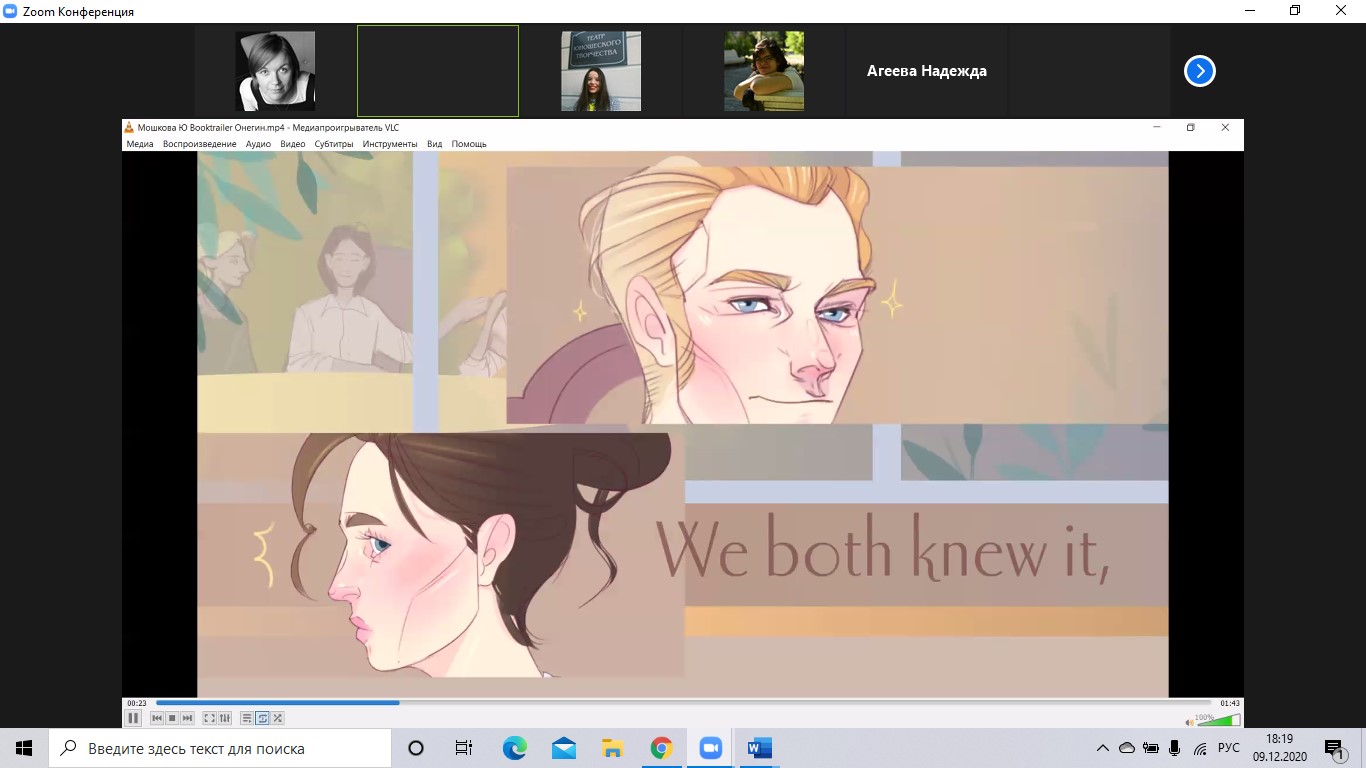Image resolution: width=1366 pixels, height=768 pixels.
Task: Open the Windows Start menu
Action: pos(24,748)
